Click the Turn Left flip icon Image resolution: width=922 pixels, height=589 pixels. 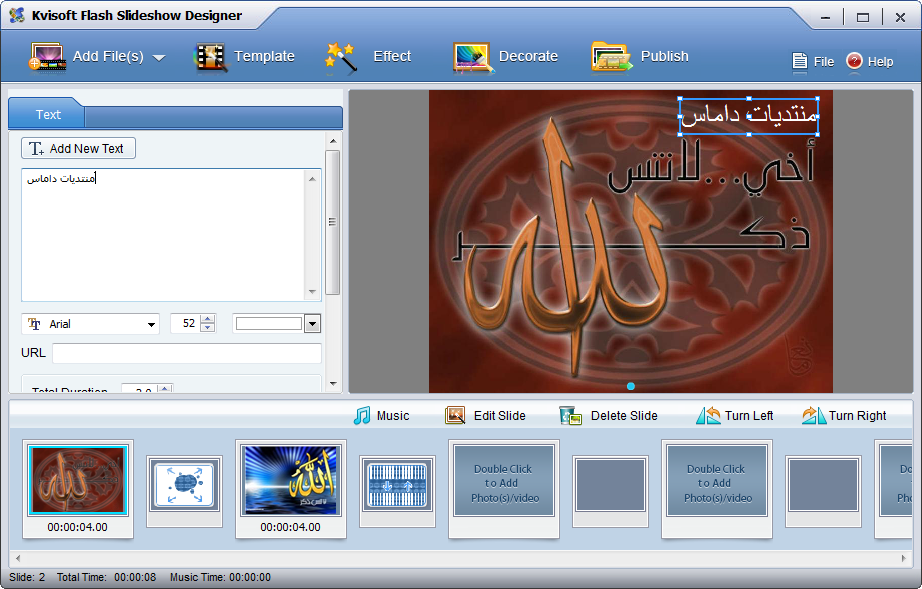pos(708,416)
